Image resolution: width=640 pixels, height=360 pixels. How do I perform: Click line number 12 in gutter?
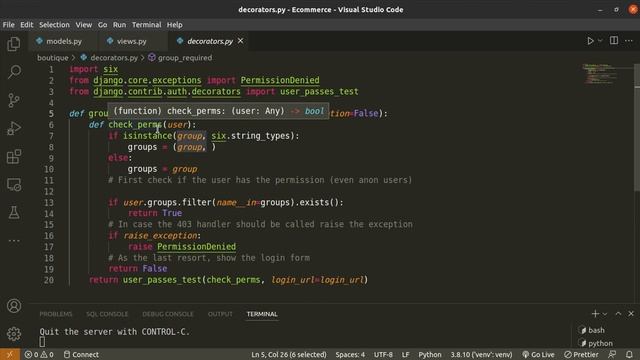coord(49,191)
